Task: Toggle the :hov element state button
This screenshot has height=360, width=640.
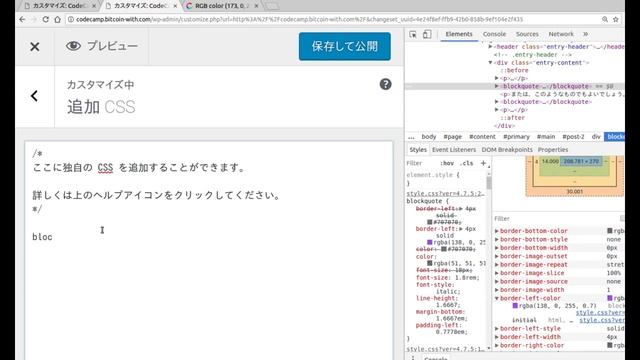Action: tap(447, 163)
